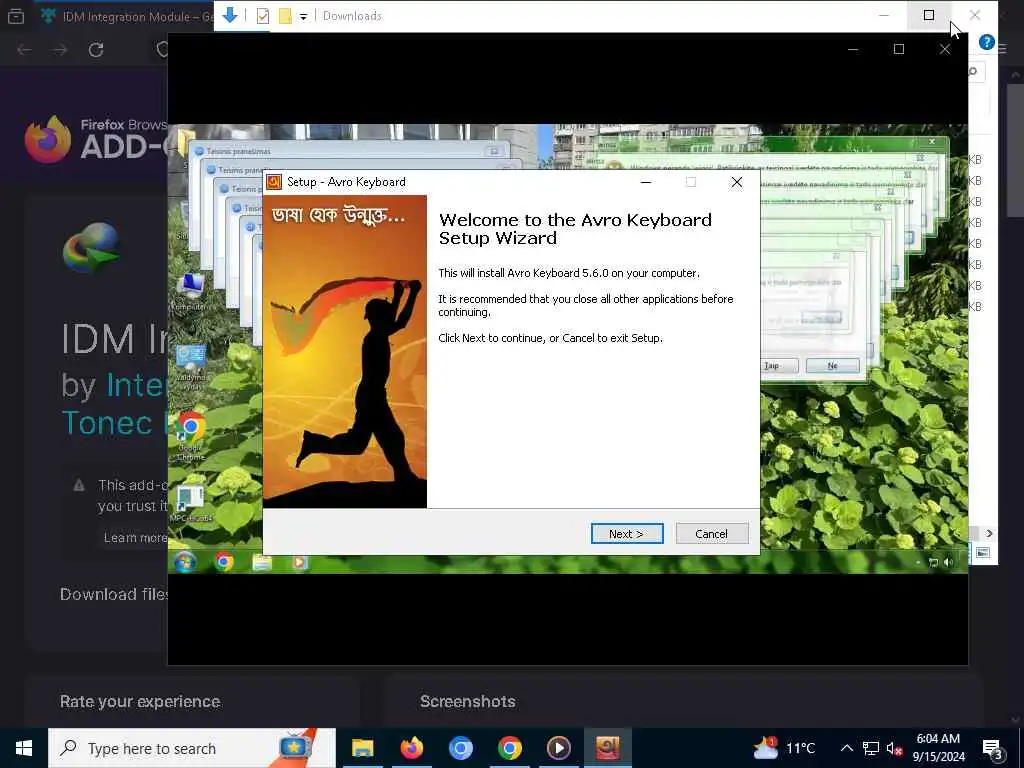Maximize the Downloads explorer window
This screenshot has height=768, width=1024.
pos(929,15)
